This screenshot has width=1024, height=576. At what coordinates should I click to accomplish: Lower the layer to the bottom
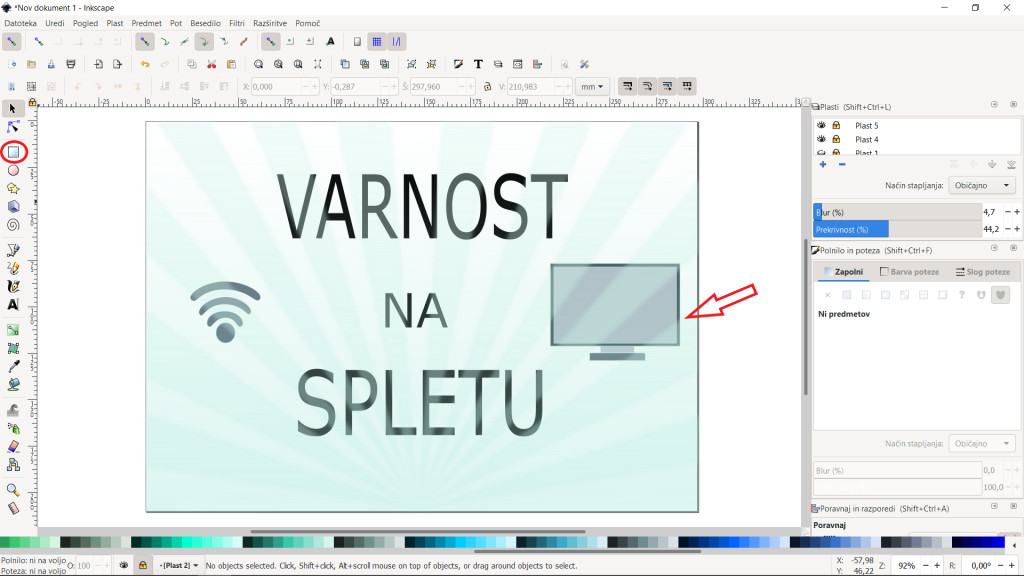1011,165
